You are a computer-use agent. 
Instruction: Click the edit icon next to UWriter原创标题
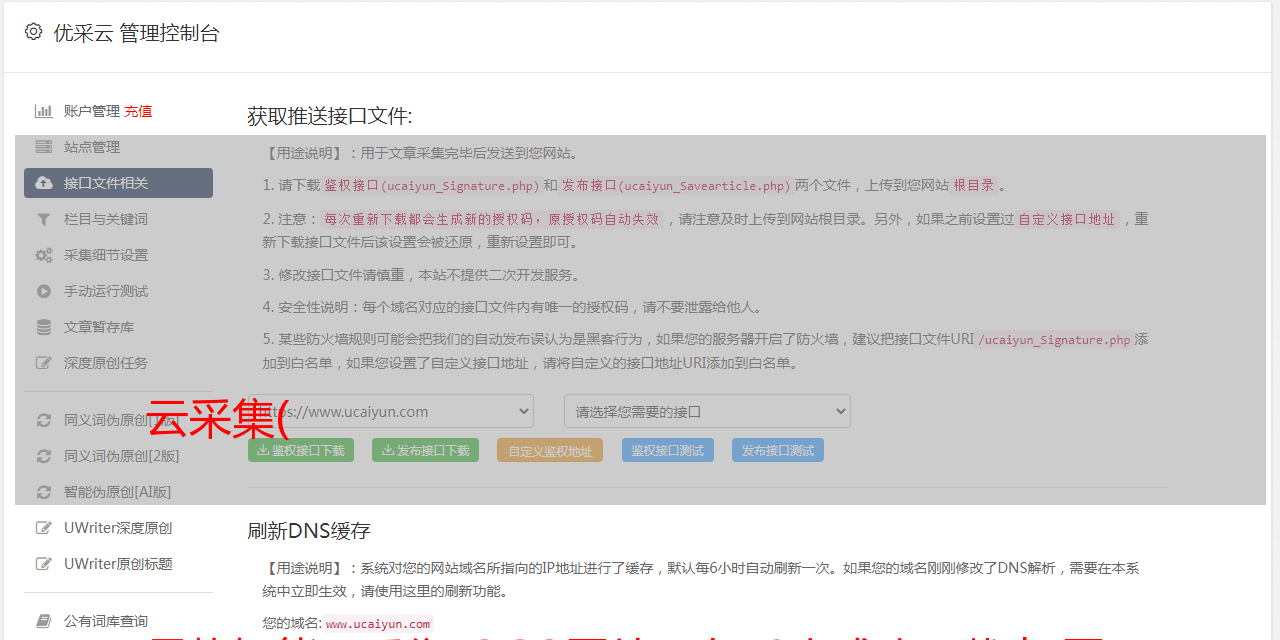point(43,564)
